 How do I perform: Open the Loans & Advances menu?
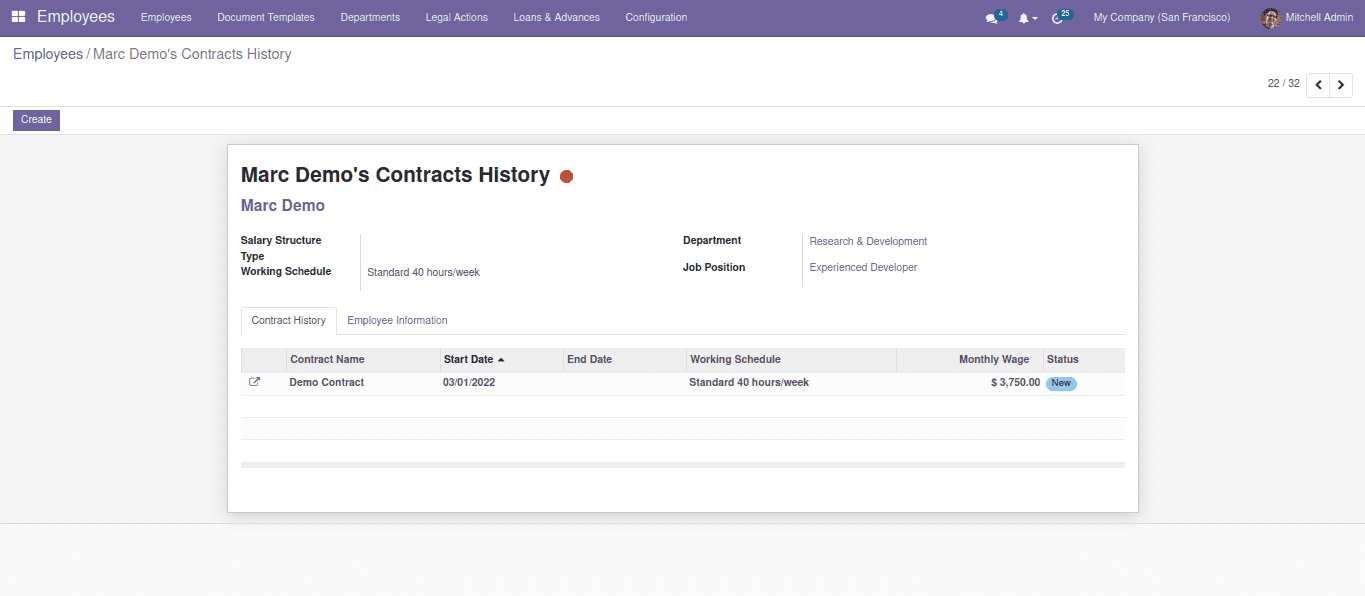tap(556, 18)
